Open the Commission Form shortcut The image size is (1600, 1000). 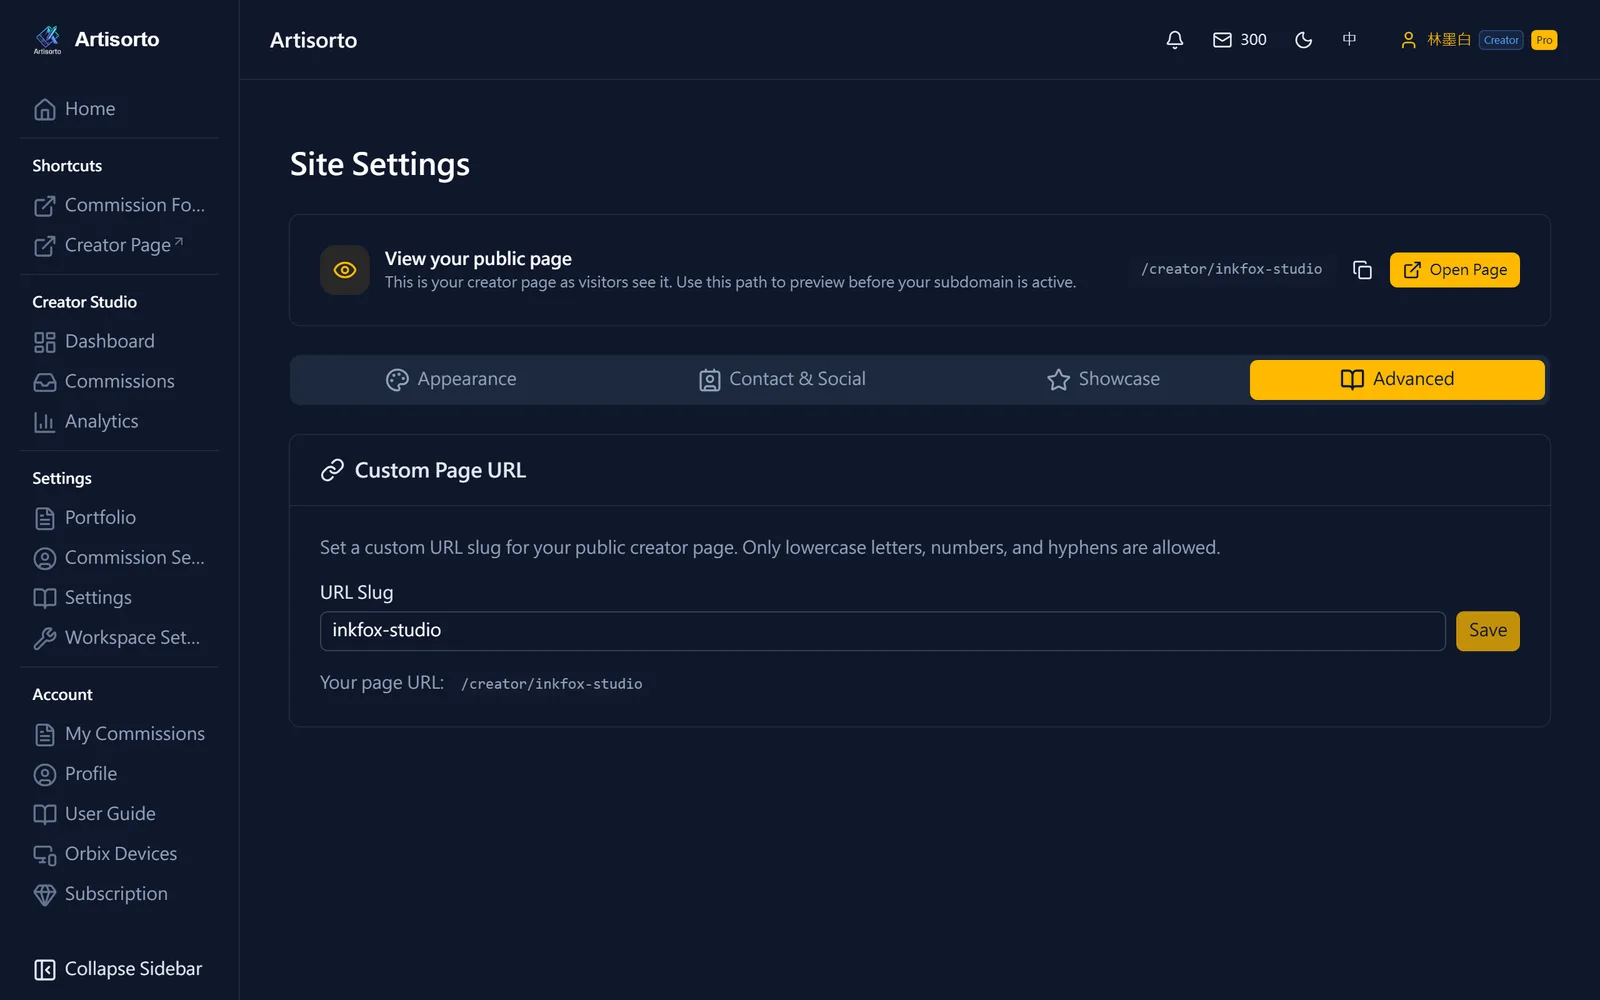click(x=120, y=205)
